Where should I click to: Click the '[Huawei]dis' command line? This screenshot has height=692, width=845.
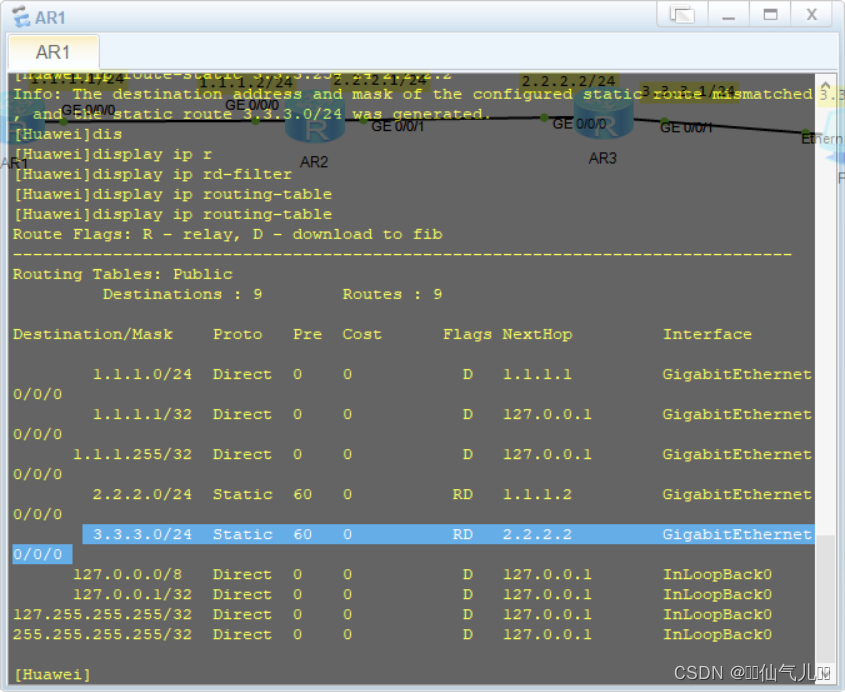[x=68, y=134]
